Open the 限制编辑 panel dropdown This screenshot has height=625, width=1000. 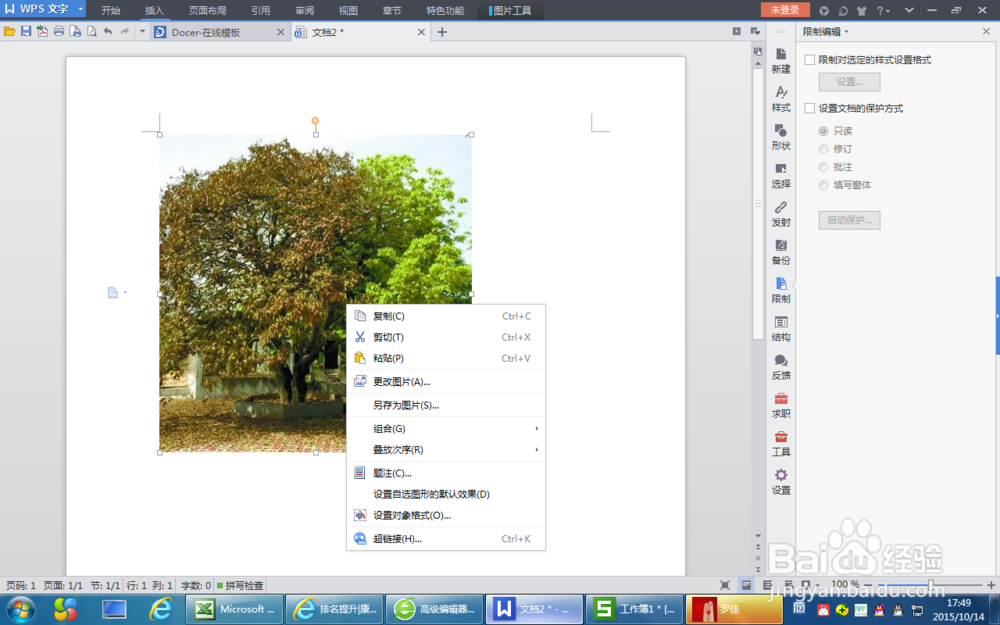click(833, 31)
